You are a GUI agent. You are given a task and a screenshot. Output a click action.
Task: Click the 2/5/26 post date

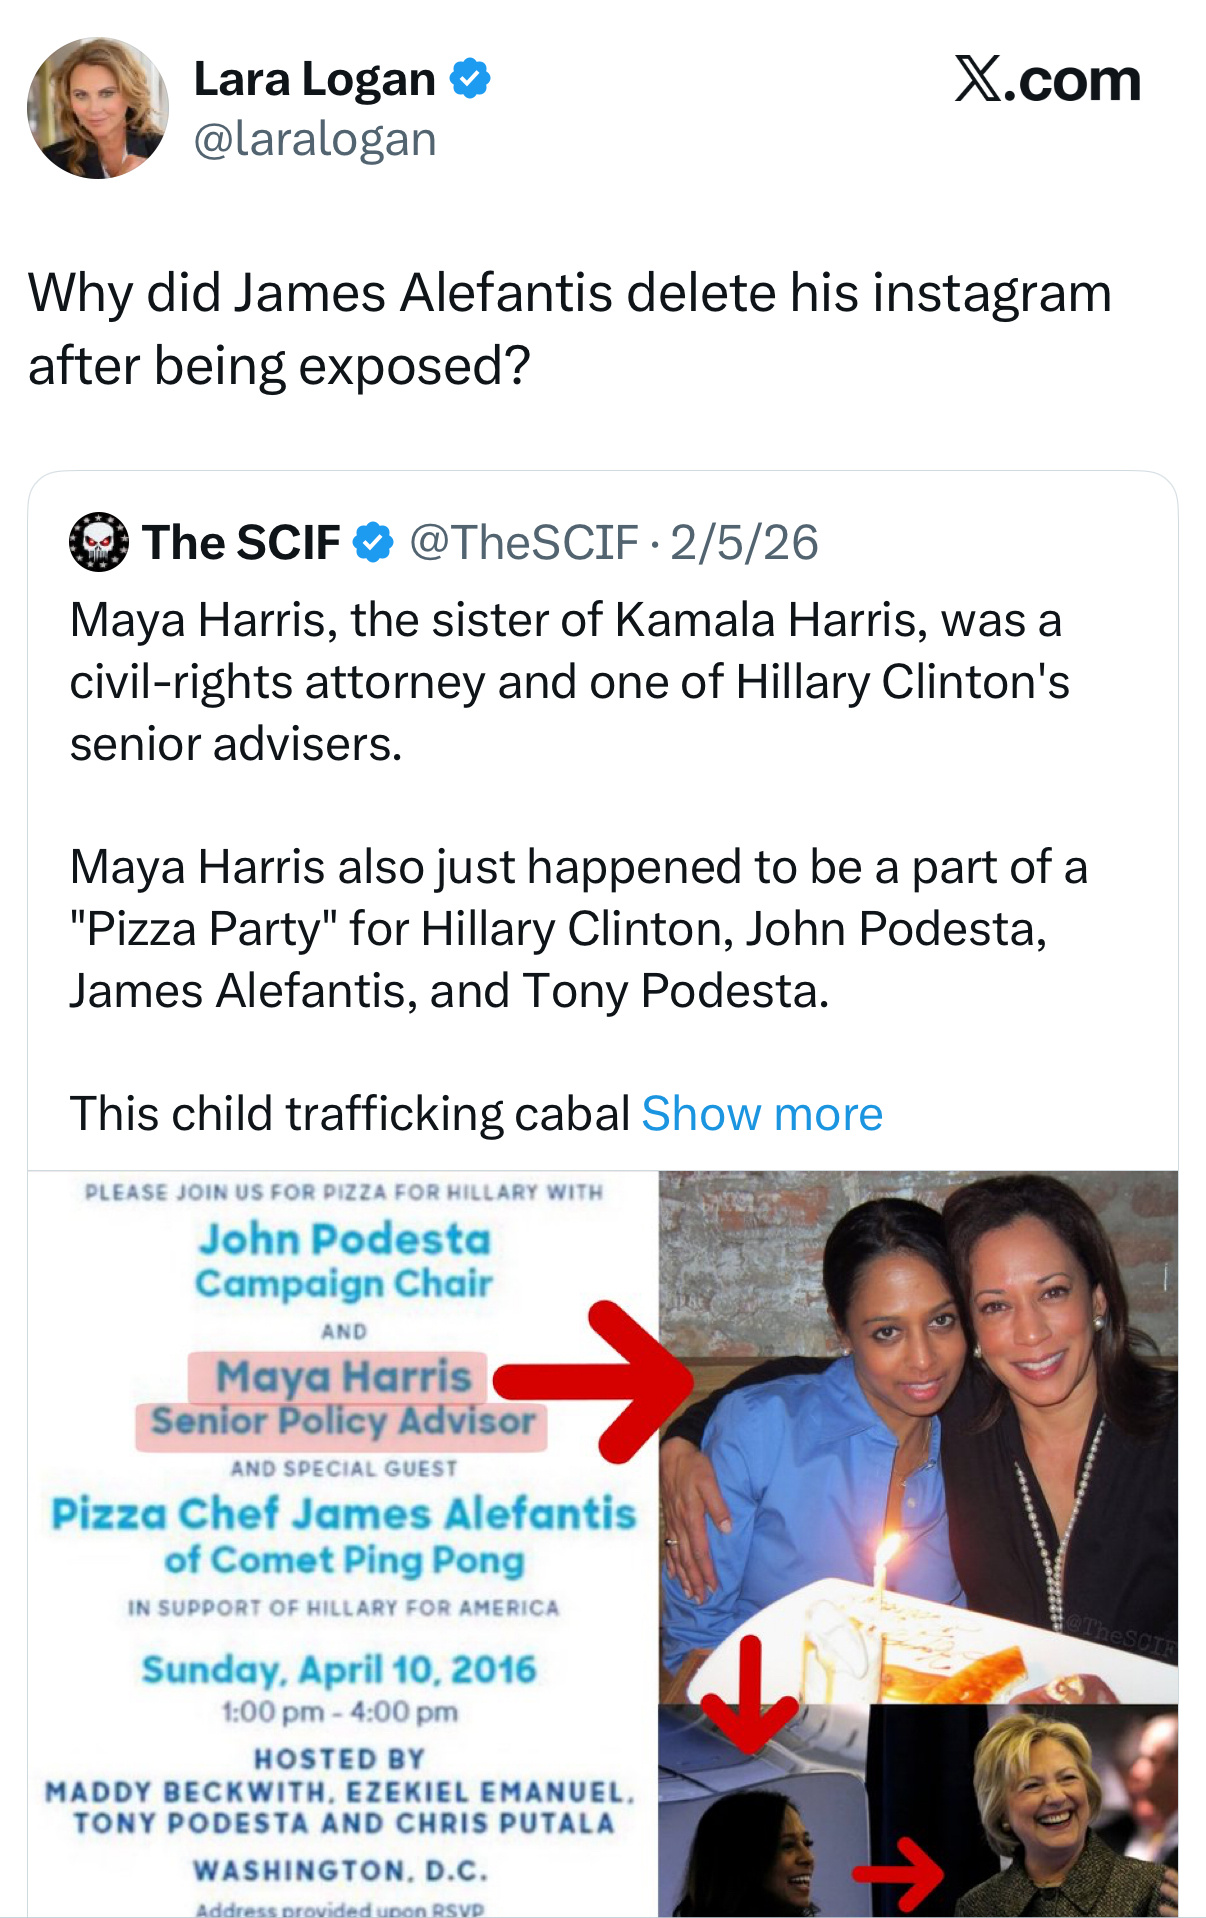tap(744, 542)
